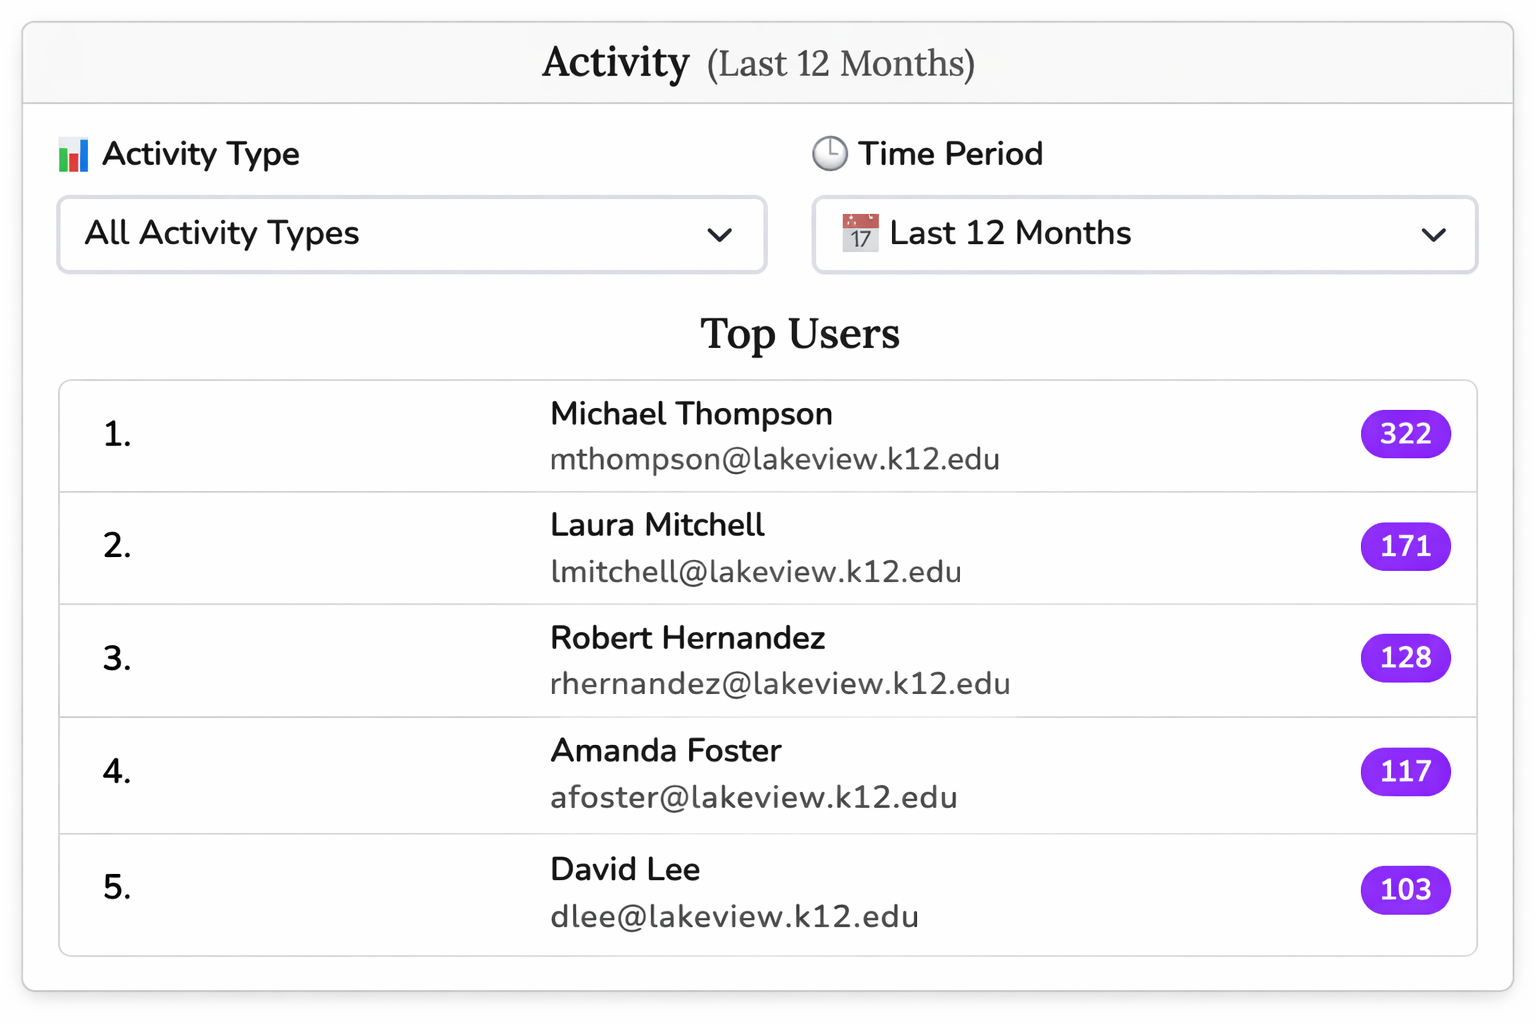Open the Last 12 Months time period dropdown

1145,235
